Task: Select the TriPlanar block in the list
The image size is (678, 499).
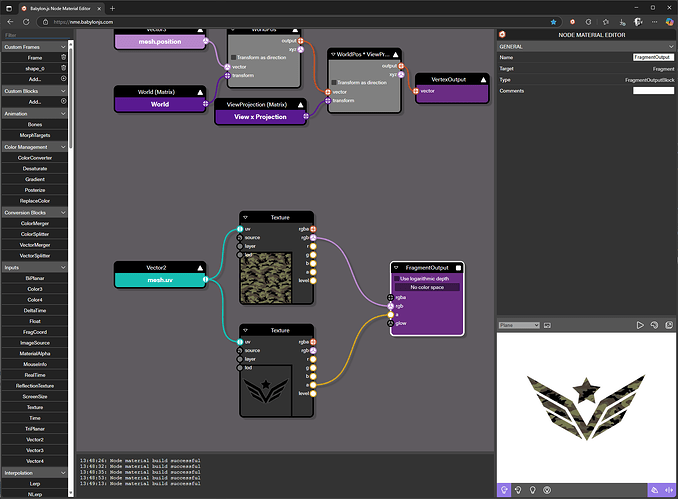Action: (35, 429)
